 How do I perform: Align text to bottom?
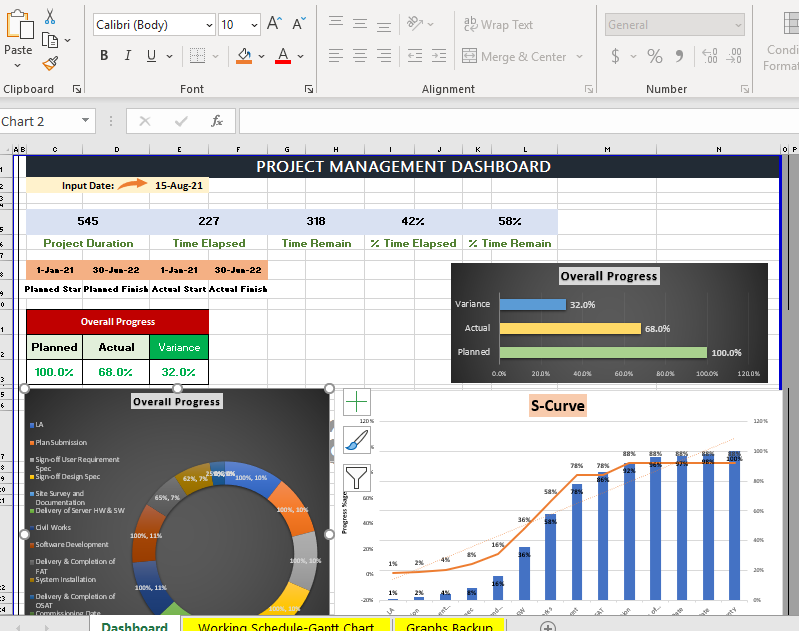click(x=384, y=25)
